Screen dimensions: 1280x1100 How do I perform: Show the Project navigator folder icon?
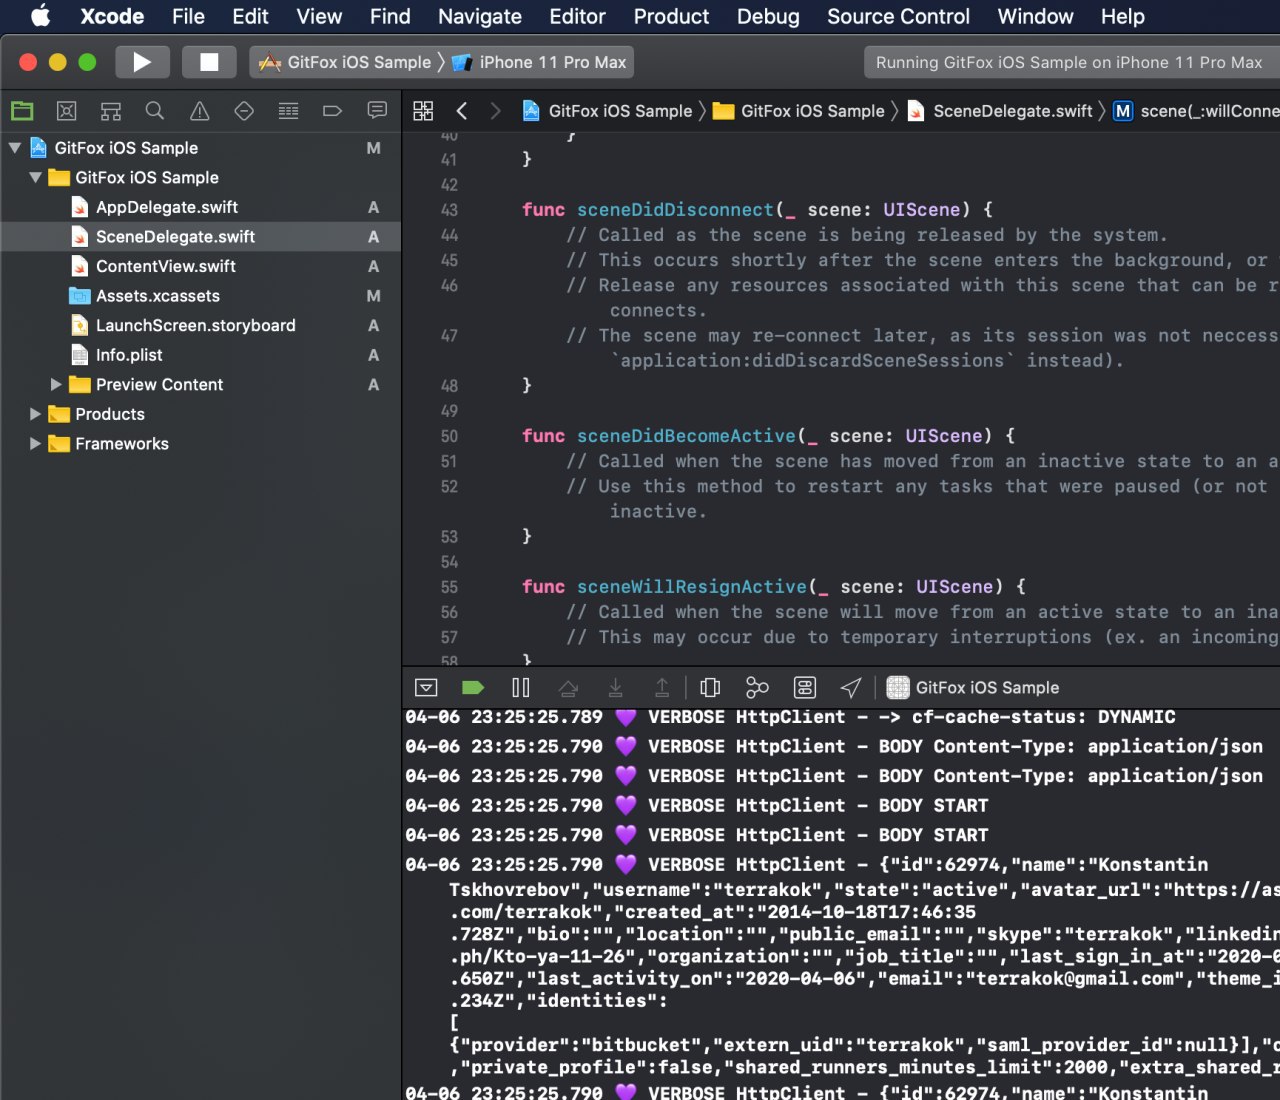[x=22, y=111]
